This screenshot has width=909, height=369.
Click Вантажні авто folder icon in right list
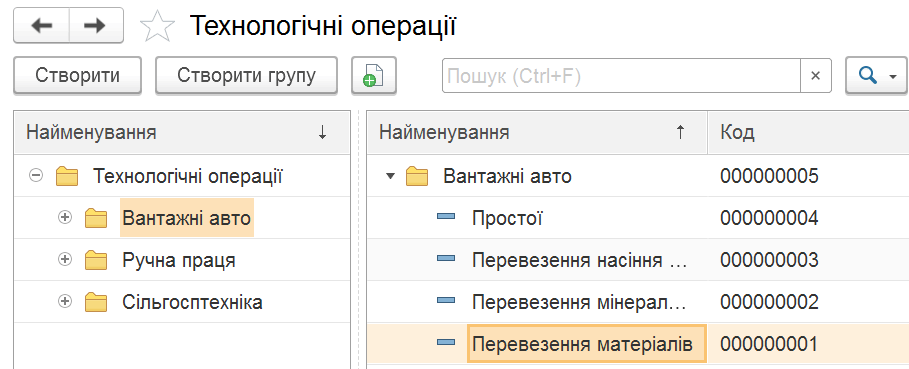tap(417, 176)
